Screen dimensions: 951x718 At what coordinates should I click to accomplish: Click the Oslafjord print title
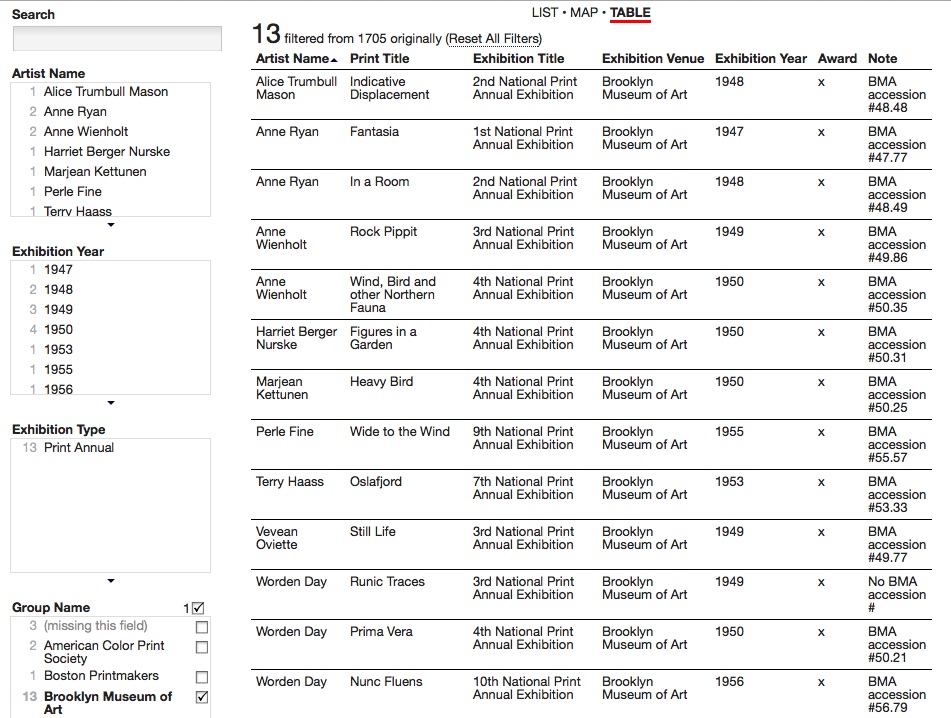coord(375,482)
